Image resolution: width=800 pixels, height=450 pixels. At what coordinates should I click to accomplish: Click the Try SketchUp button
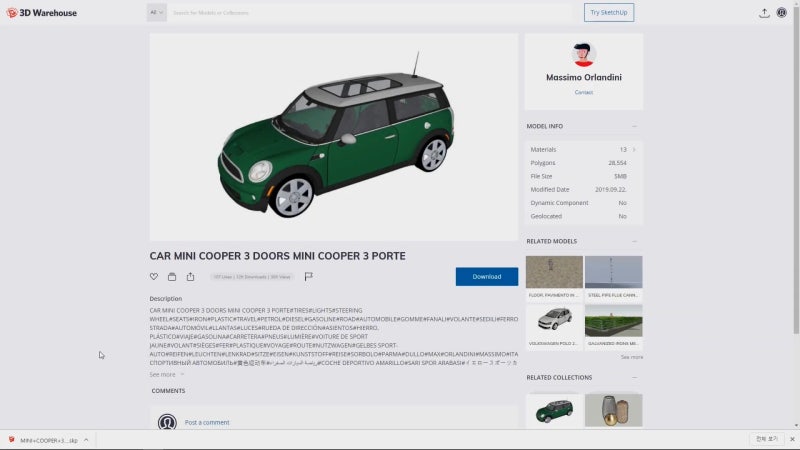(609, 12)
